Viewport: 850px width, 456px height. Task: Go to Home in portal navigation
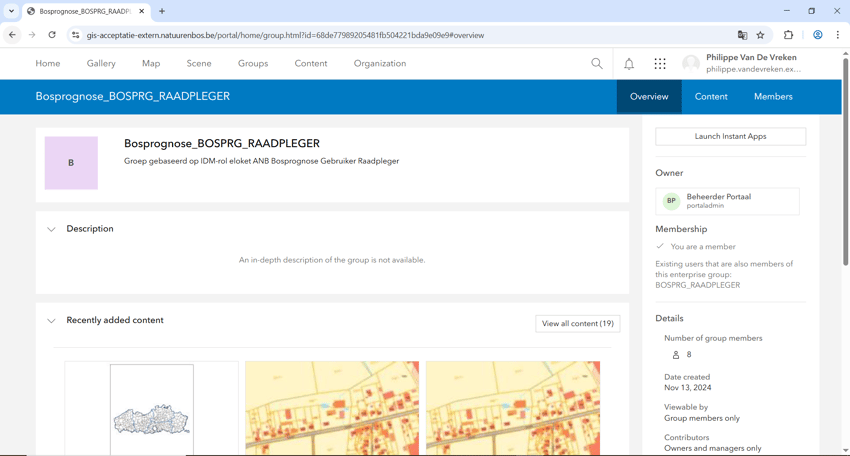click(48, 63)
